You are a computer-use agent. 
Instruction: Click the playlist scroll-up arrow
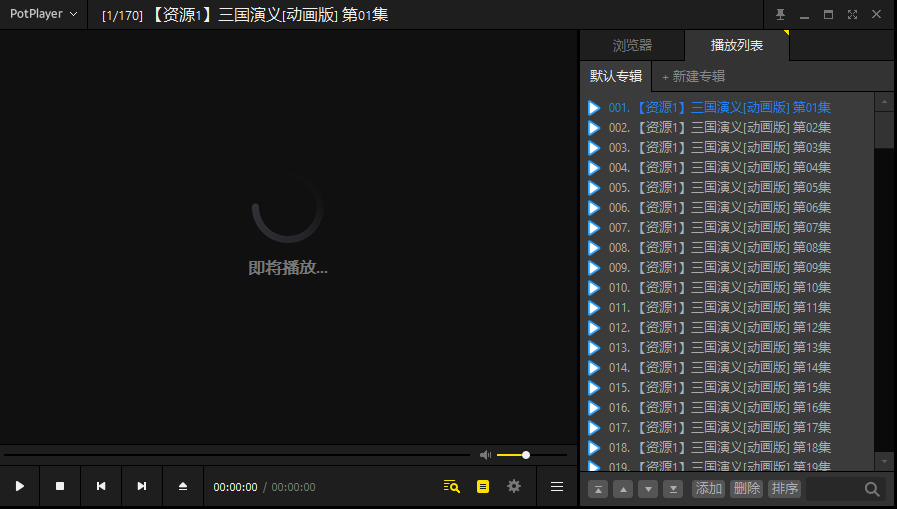[x=884, y=102]
